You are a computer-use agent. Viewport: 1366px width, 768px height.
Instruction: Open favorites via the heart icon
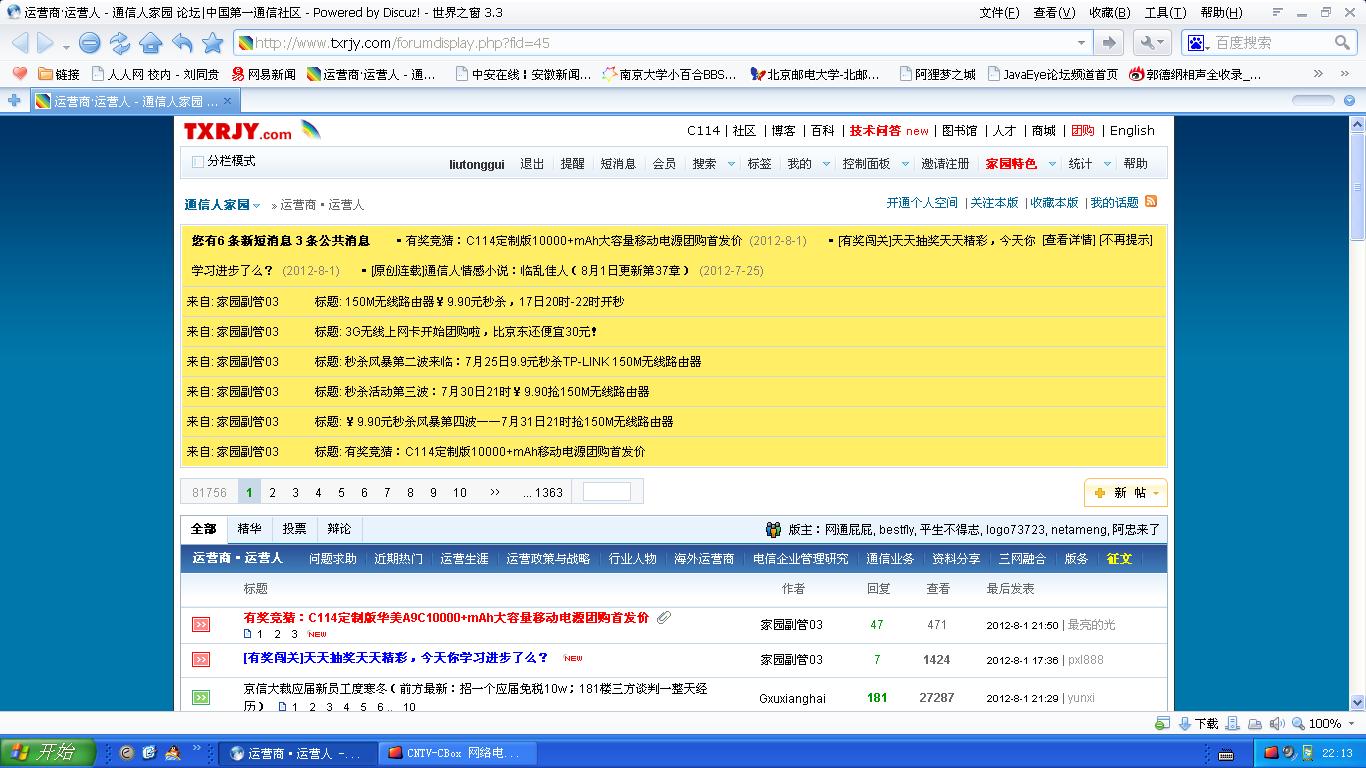tap(20, 73)
